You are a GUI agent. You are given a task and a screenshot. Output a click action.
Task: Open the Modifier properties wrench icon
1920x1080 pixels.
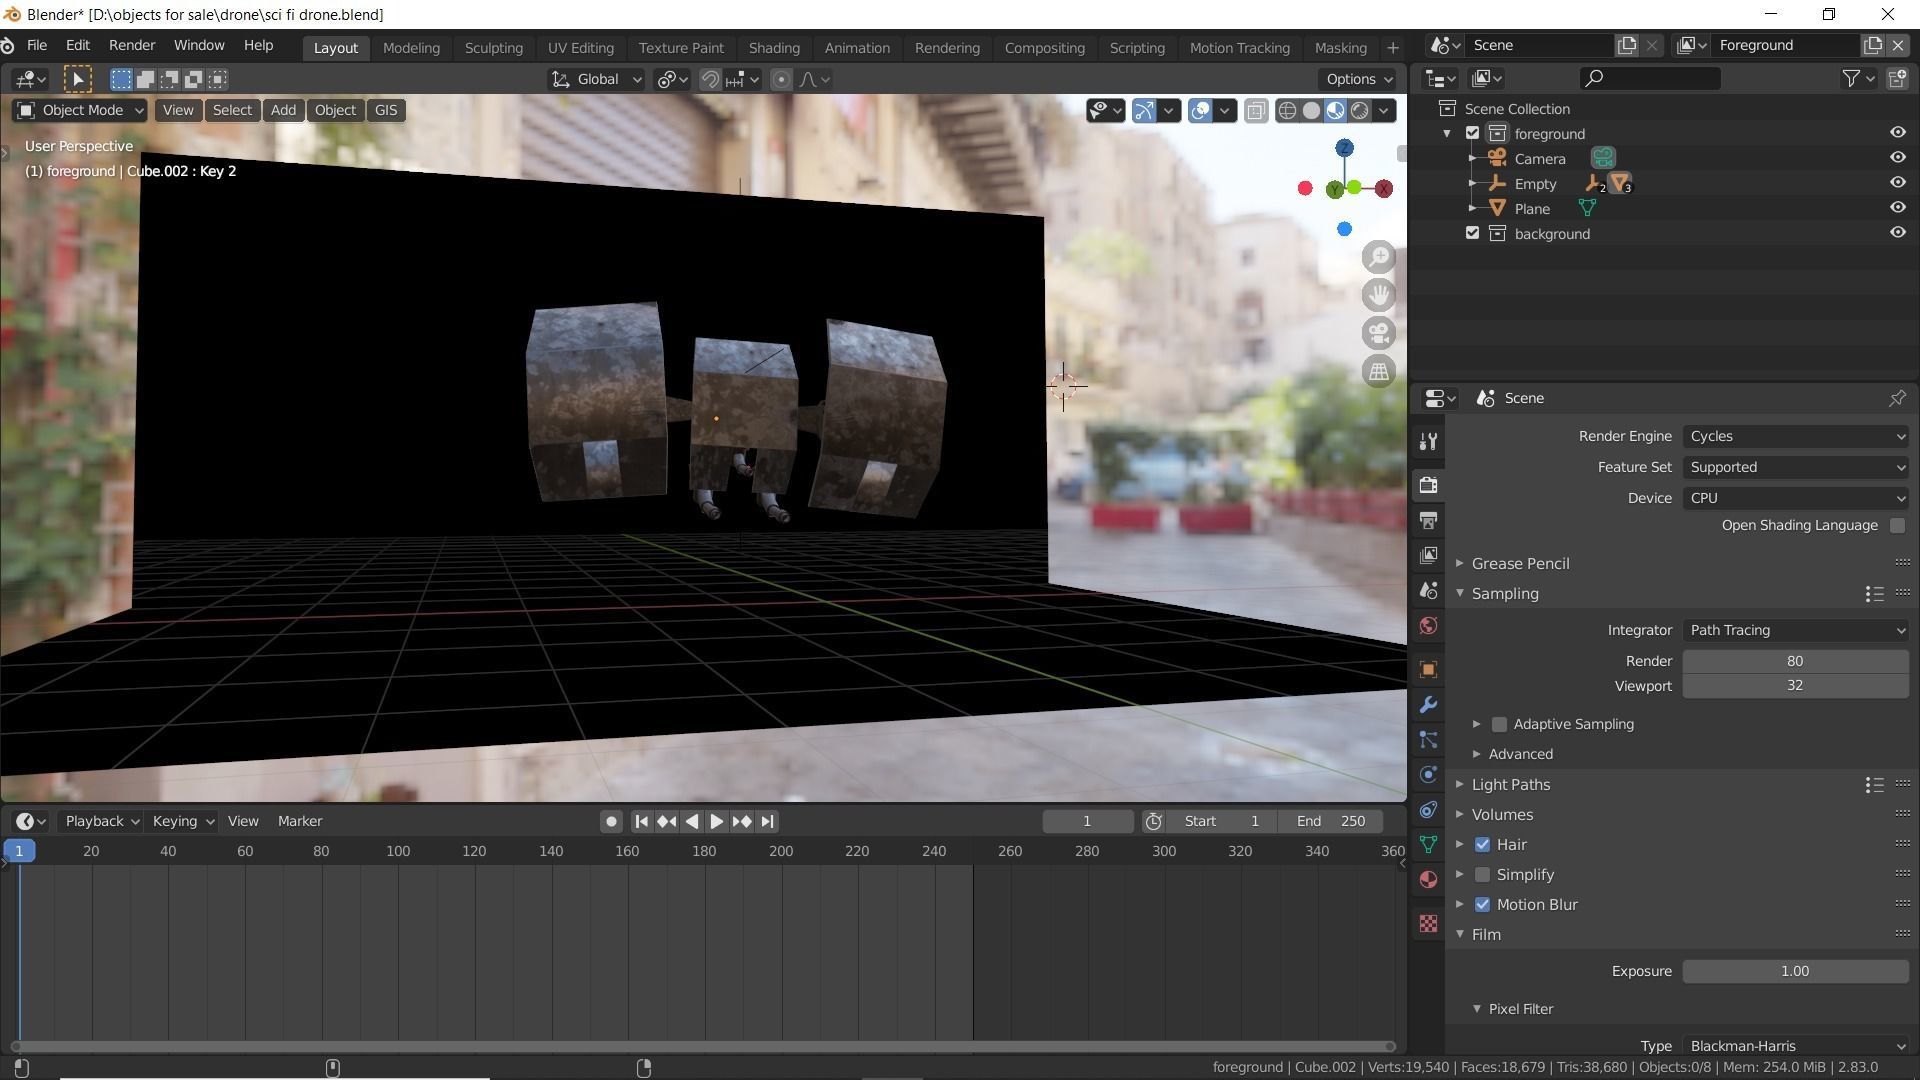coord(1428,705)
